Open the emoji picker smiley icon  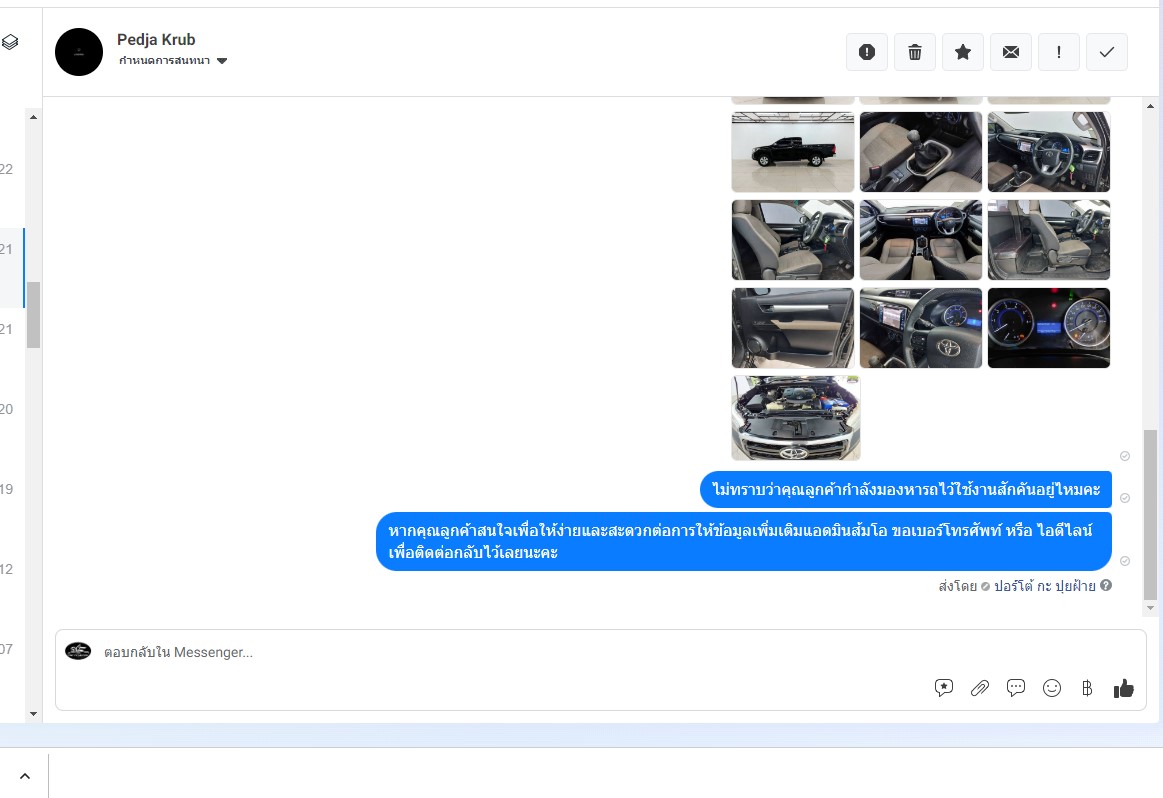pyautogui.click(x=1052, y=688)
